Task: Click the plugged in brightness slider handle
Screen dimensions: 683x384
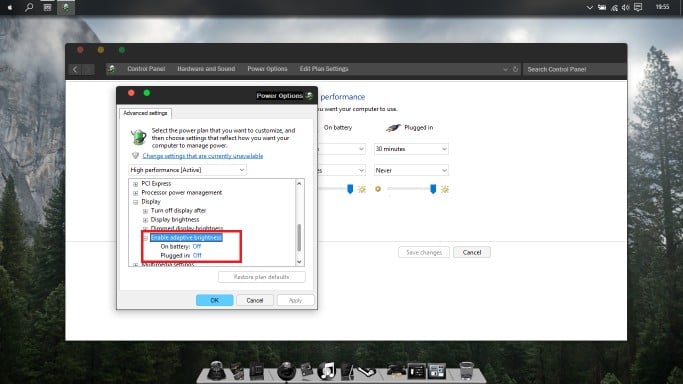Action: coord(433,189)
